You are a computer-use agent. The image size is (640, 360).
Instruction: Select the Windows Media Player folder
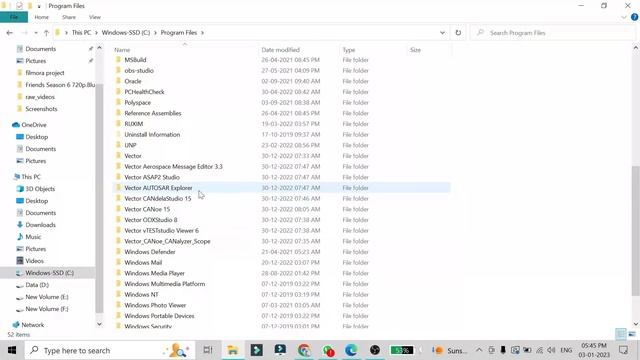click(154, 273)
